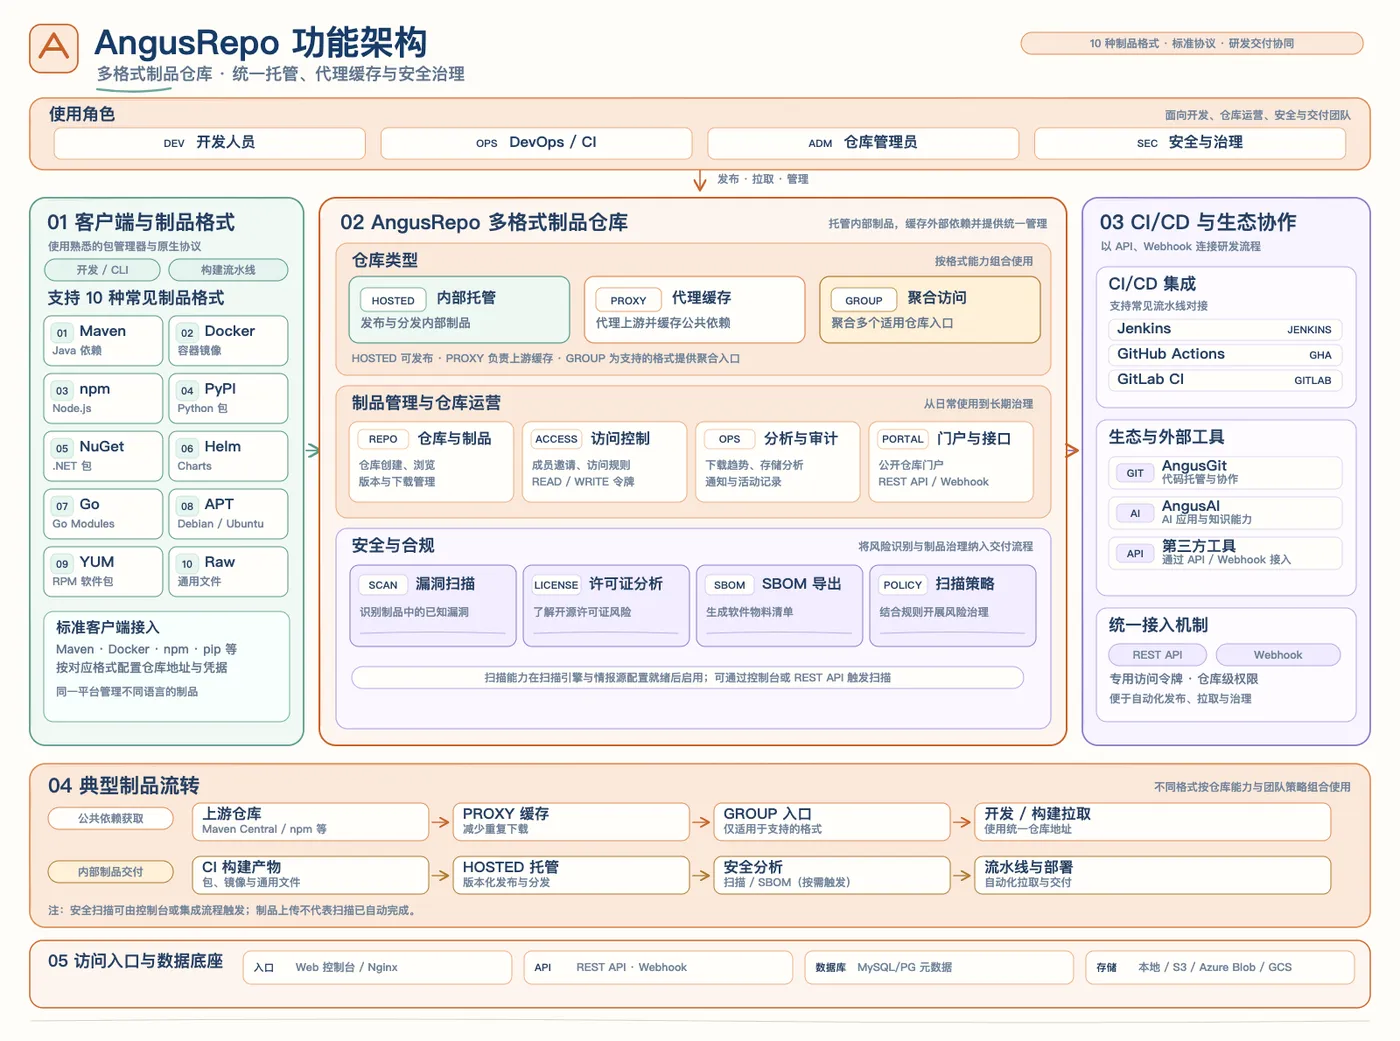This screenshot has height=1041, width=1400.
Task: Click the 构建流水线 pill
Action: click(x=228, y=270)
